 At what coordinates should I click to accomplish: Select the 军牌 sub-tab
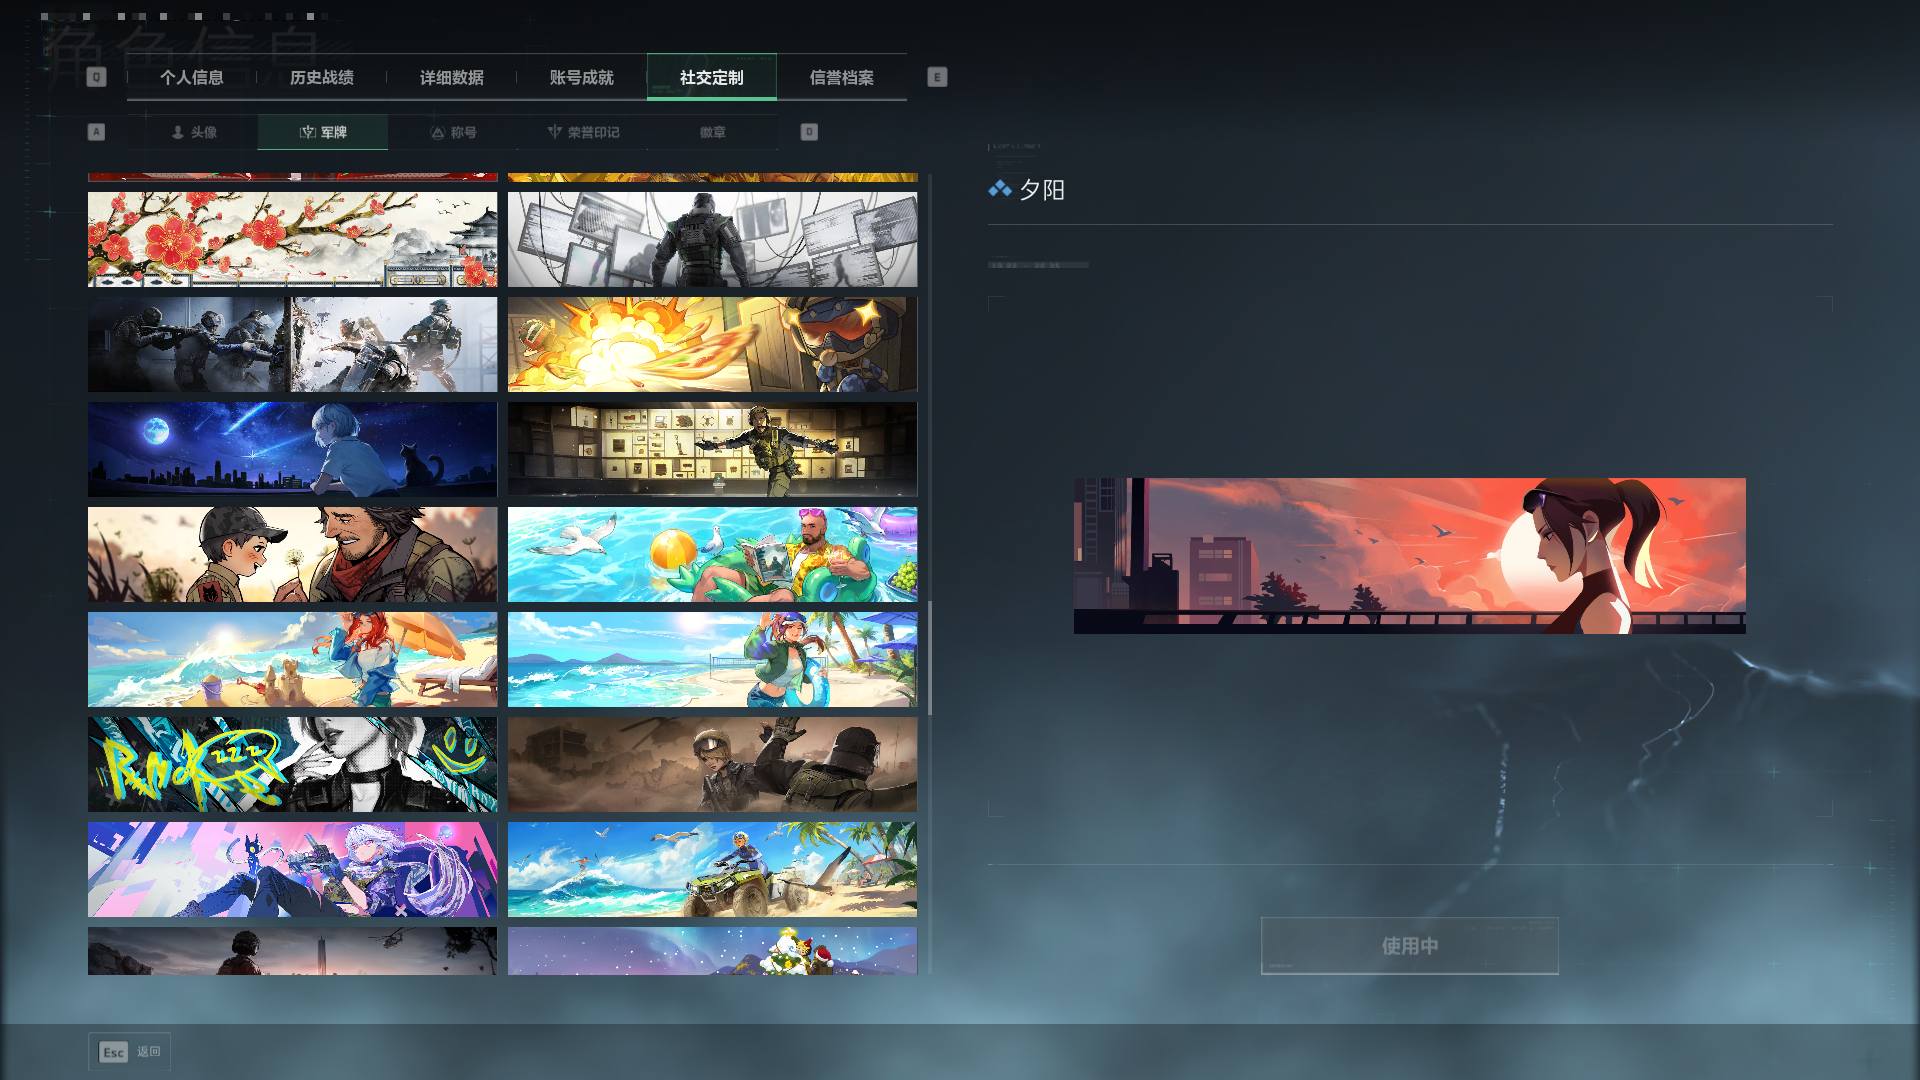(x=323, y=132)
